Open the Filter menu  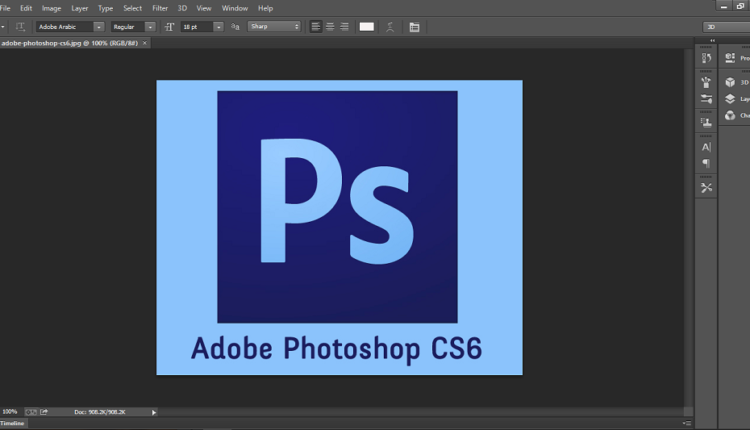click(x=160, y=8)
